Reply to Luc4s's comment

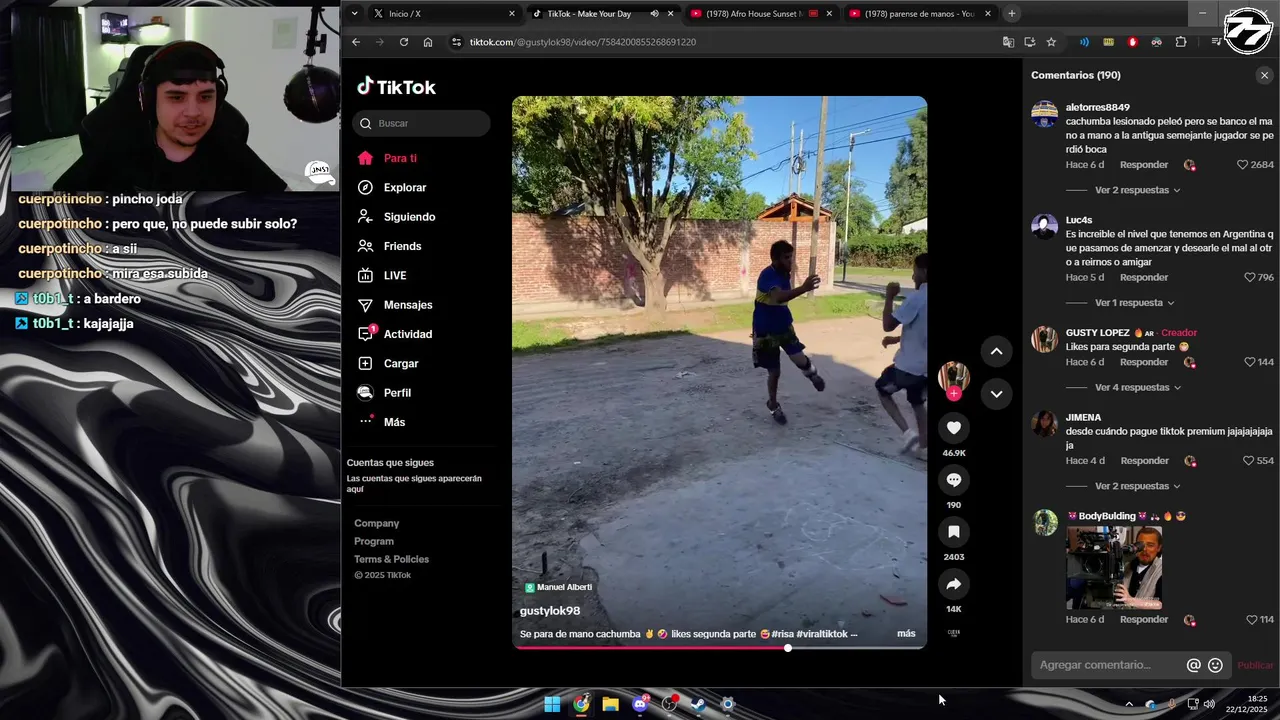(x=1144, y=277)
